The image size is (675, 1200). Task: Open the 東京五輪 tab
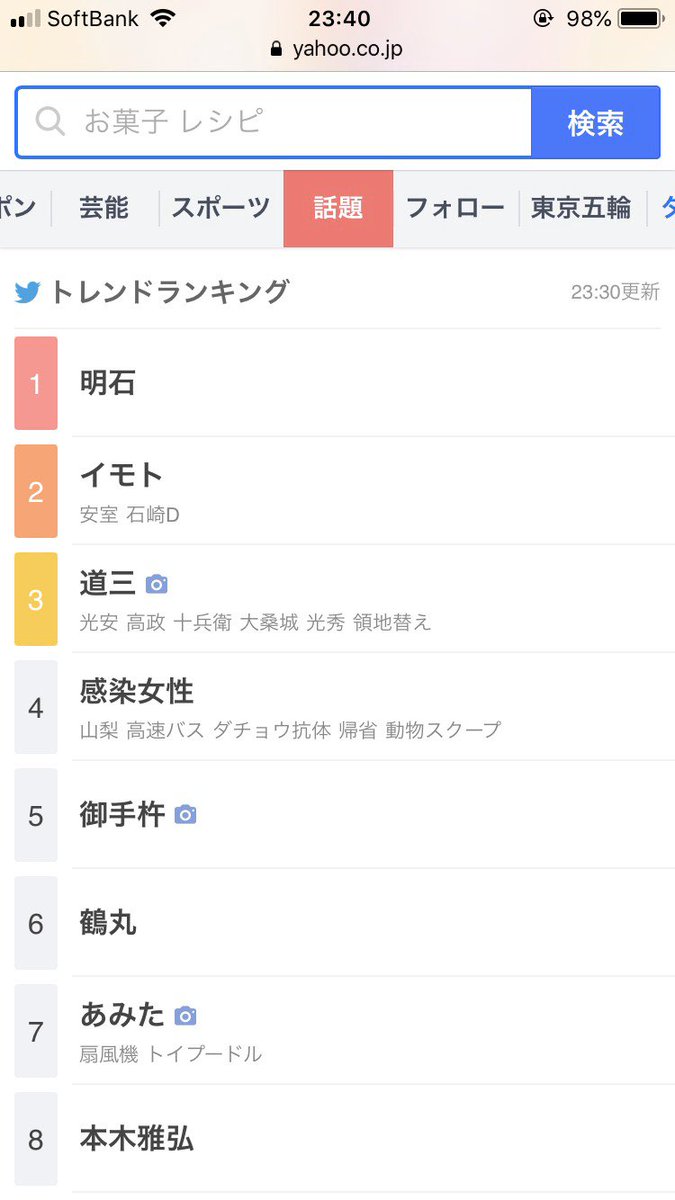(581, 208)
